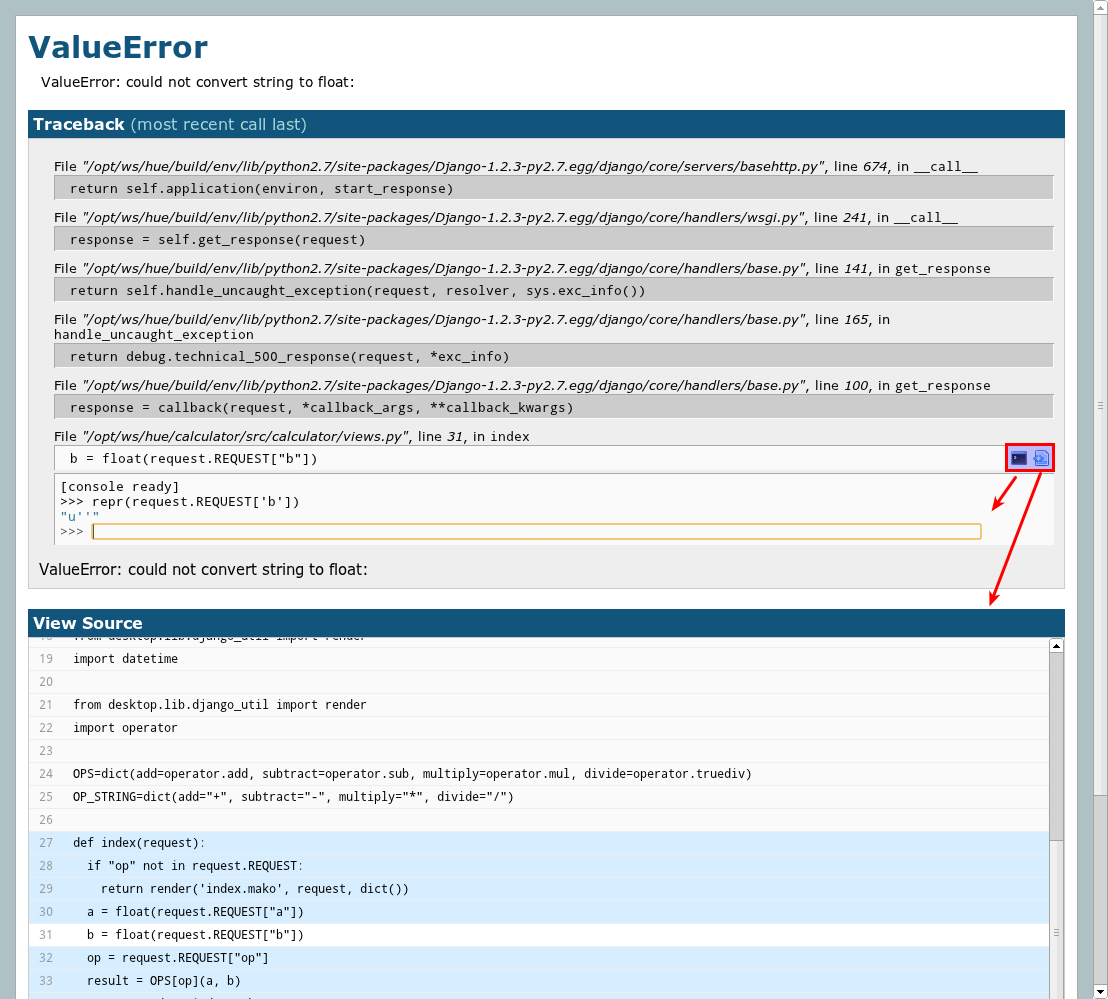Click the handle_uncaught_exception return statement frame
1108x999 pixels.
point(357,291)
